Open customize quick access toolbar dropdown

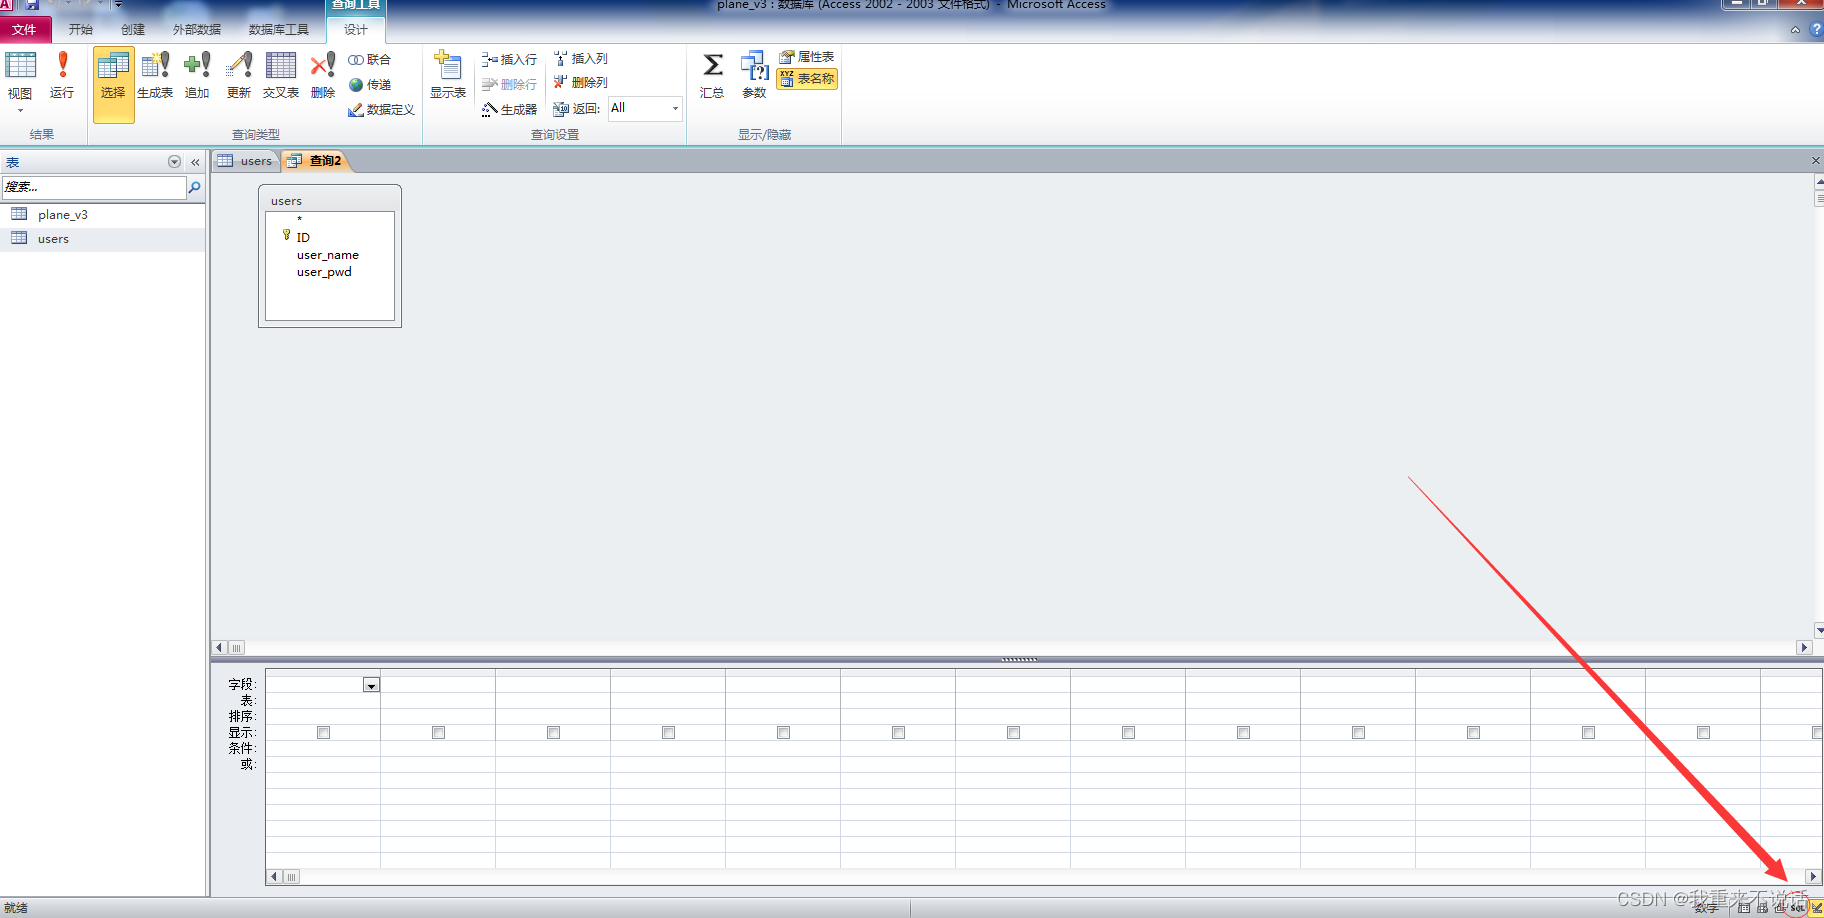118,4
